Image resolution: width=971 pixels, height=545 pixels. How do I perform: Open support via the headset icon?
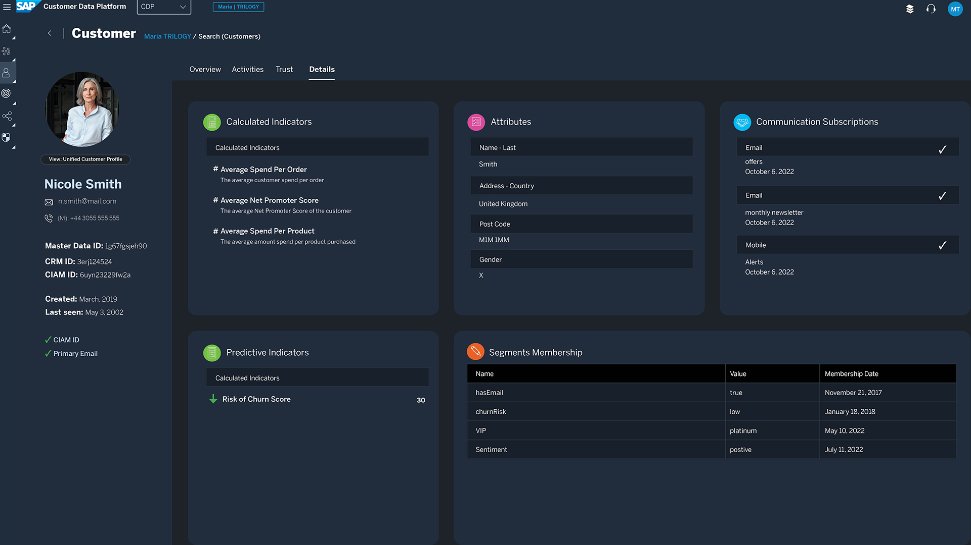coord(931,8)
